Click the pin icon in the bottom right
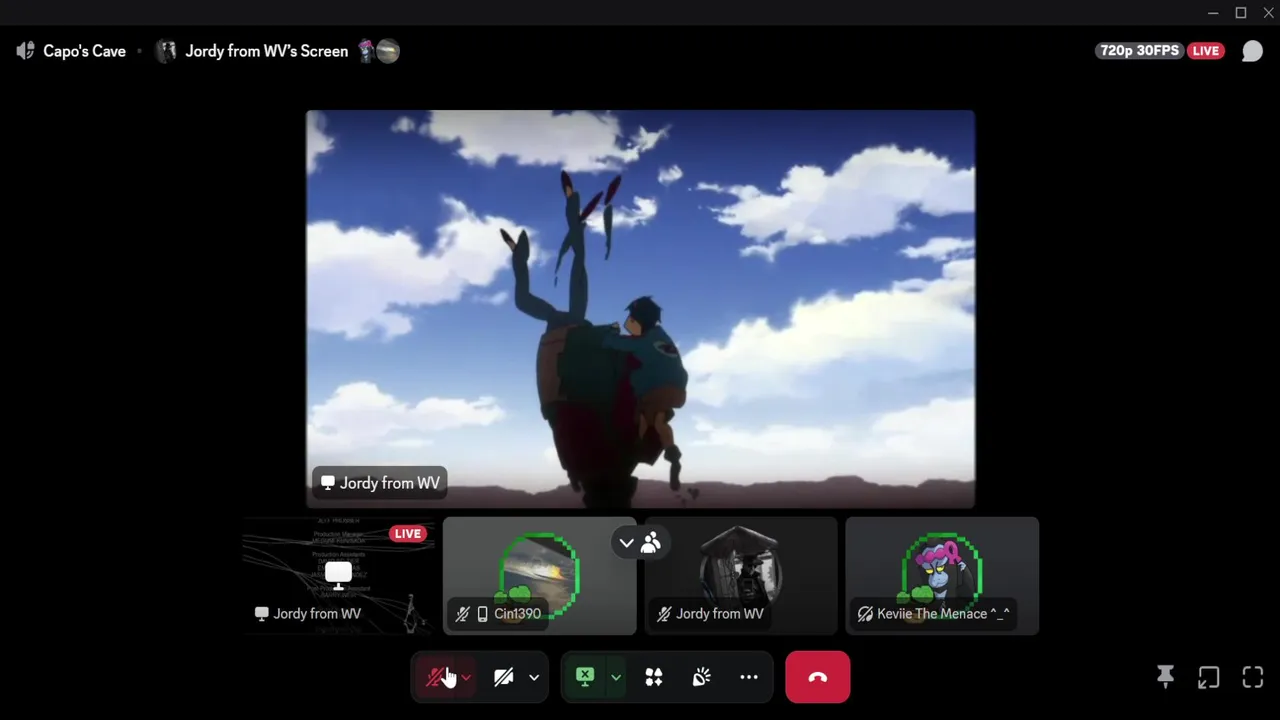 (x=1165, y=677)
